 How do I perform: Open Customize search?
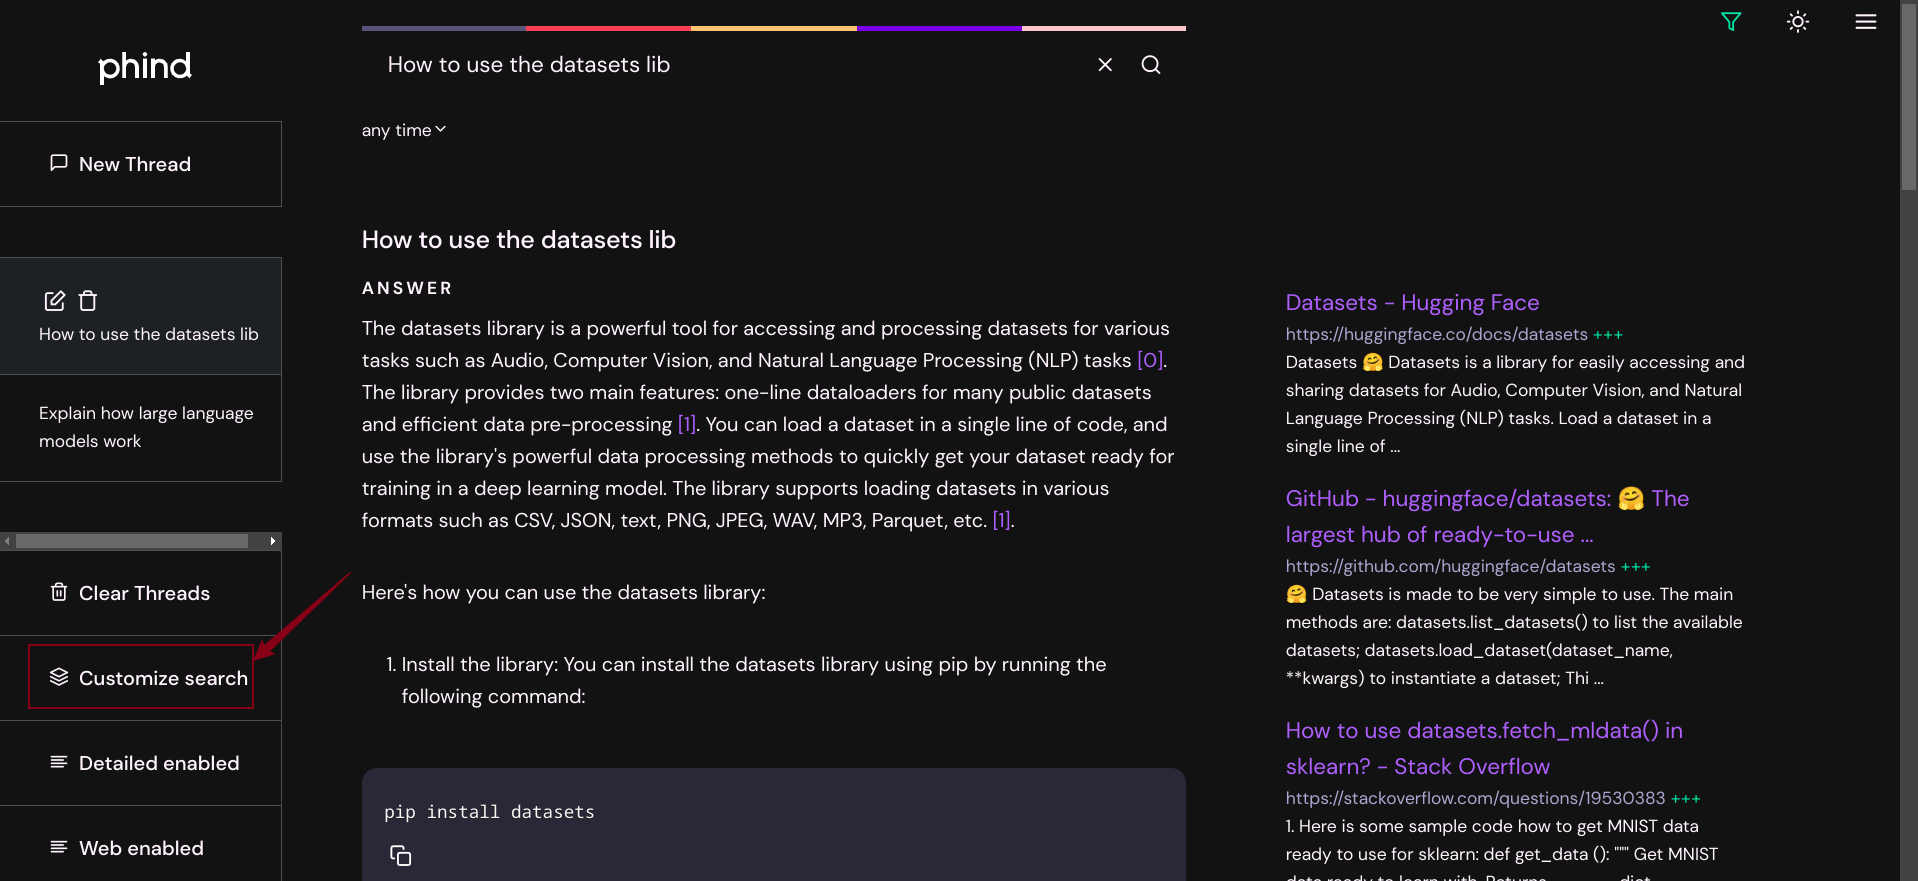141,677
